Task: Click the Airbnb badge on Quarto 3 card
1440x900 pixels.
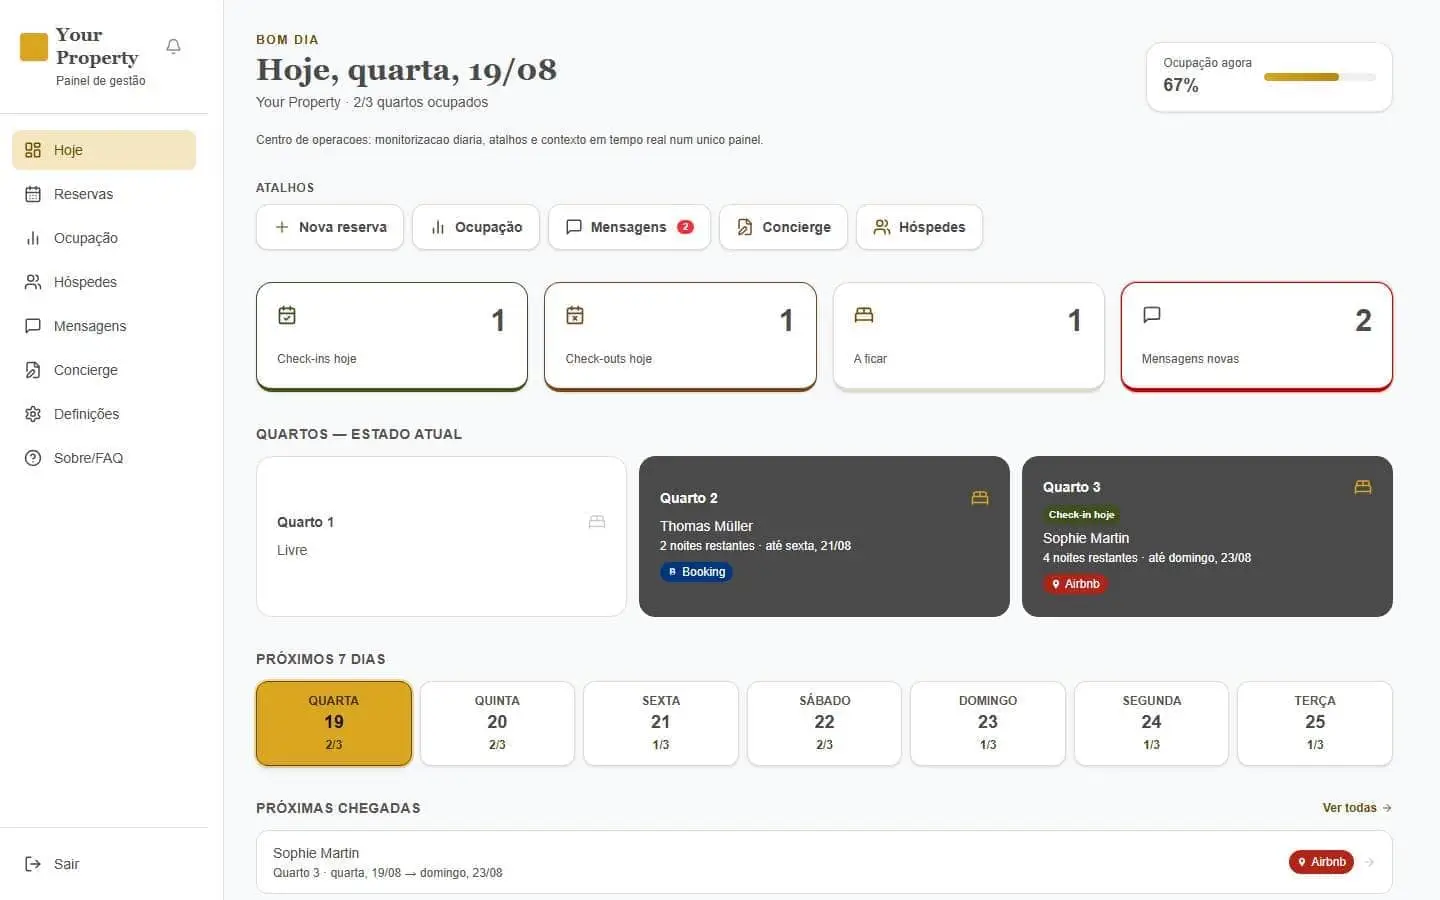Action: coord(1075,584)
